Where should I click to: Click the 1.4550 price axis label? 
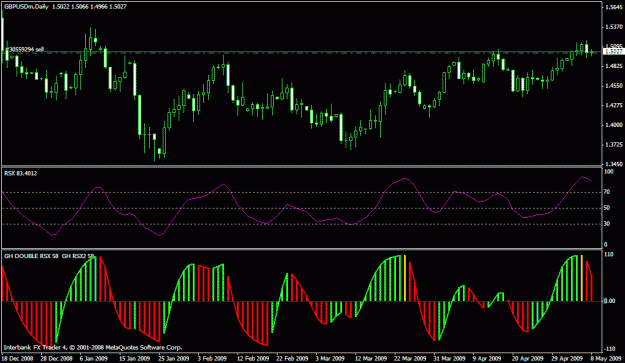[613, 86]
